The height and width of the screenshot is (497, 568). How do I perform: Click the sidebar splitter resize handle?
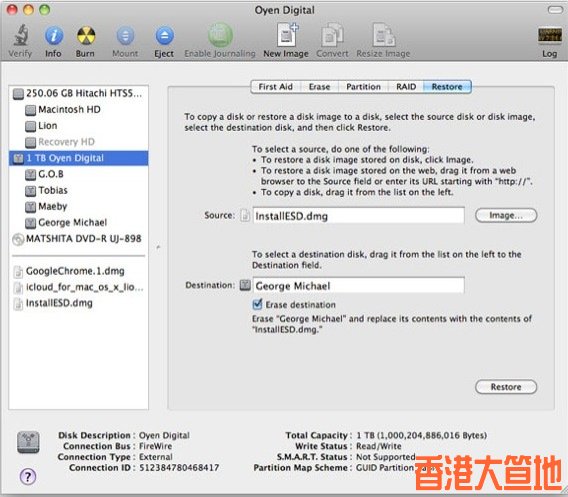coord(158,248)
